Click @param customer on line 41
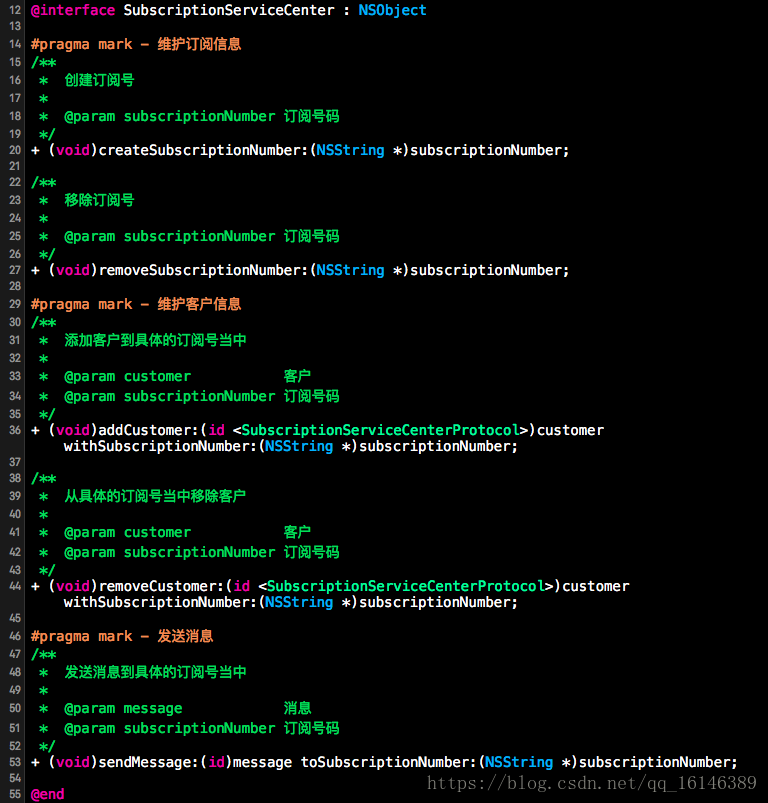The height and width of the screenshot is (803, 768). [127, 533]
